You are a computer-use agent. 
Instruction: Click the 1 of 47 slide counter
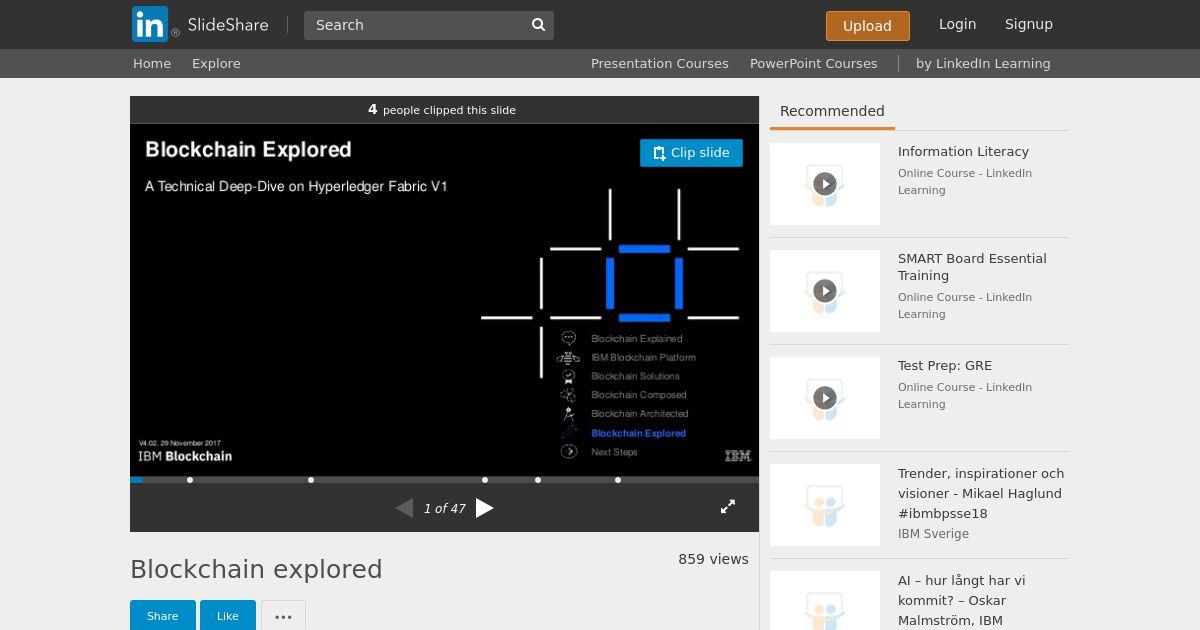(444, 508)
